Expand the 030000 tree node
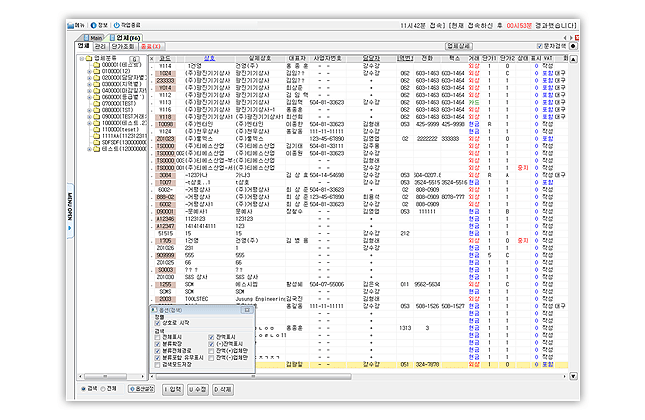 [x=89, y=84]
